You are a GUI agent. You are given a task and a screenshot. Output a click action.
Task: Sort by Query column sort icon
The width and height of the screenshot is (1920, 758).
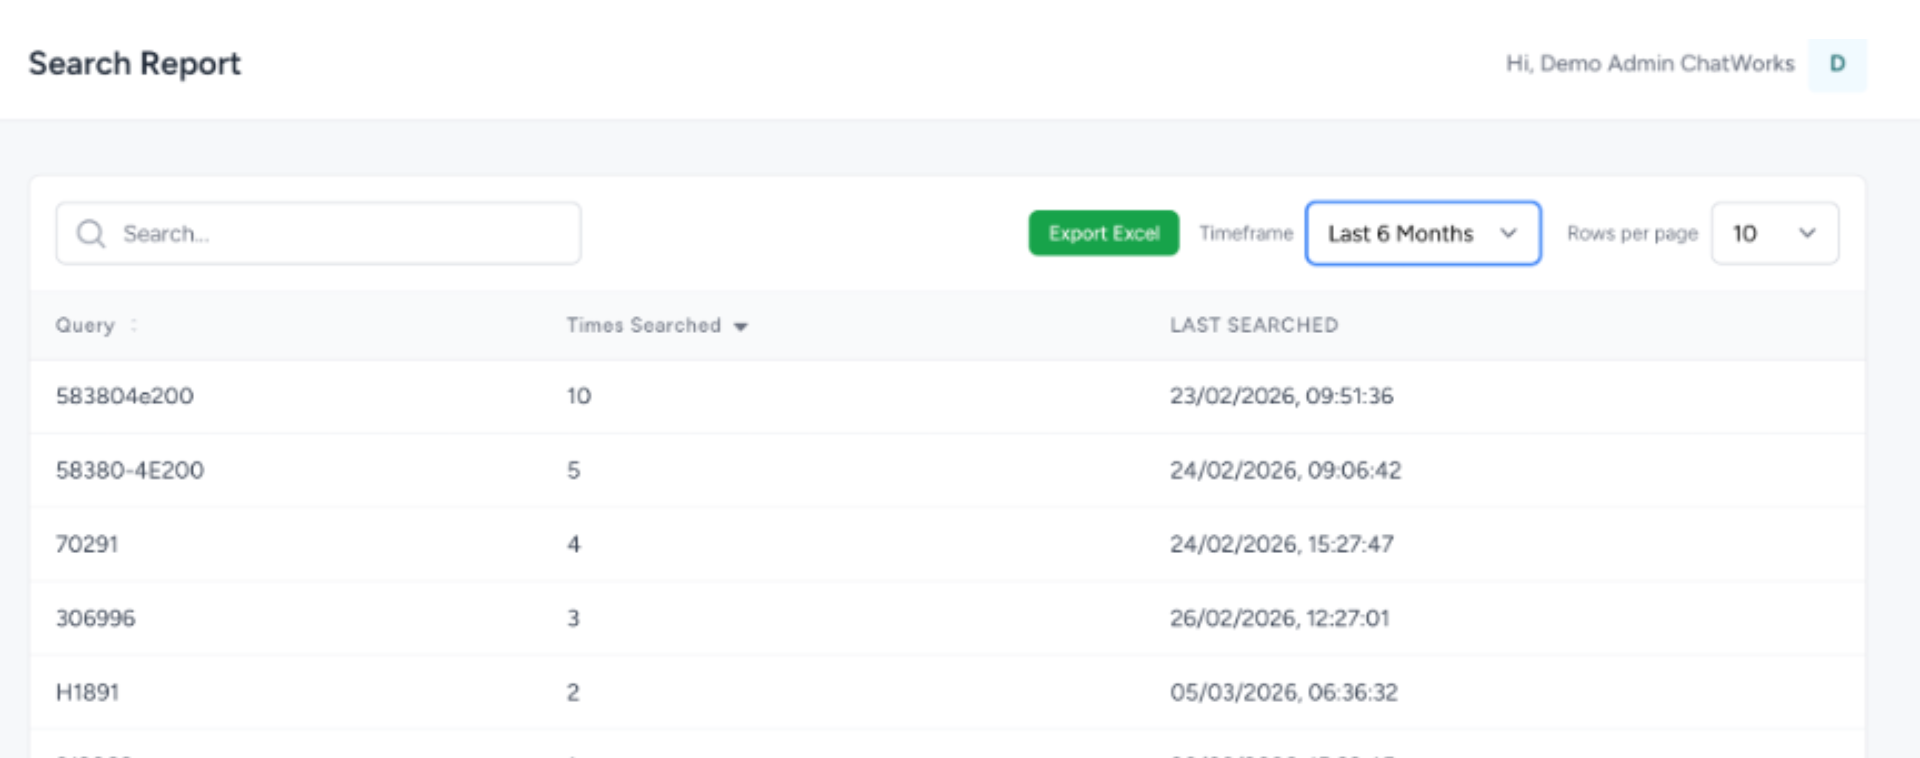(134, 325)
